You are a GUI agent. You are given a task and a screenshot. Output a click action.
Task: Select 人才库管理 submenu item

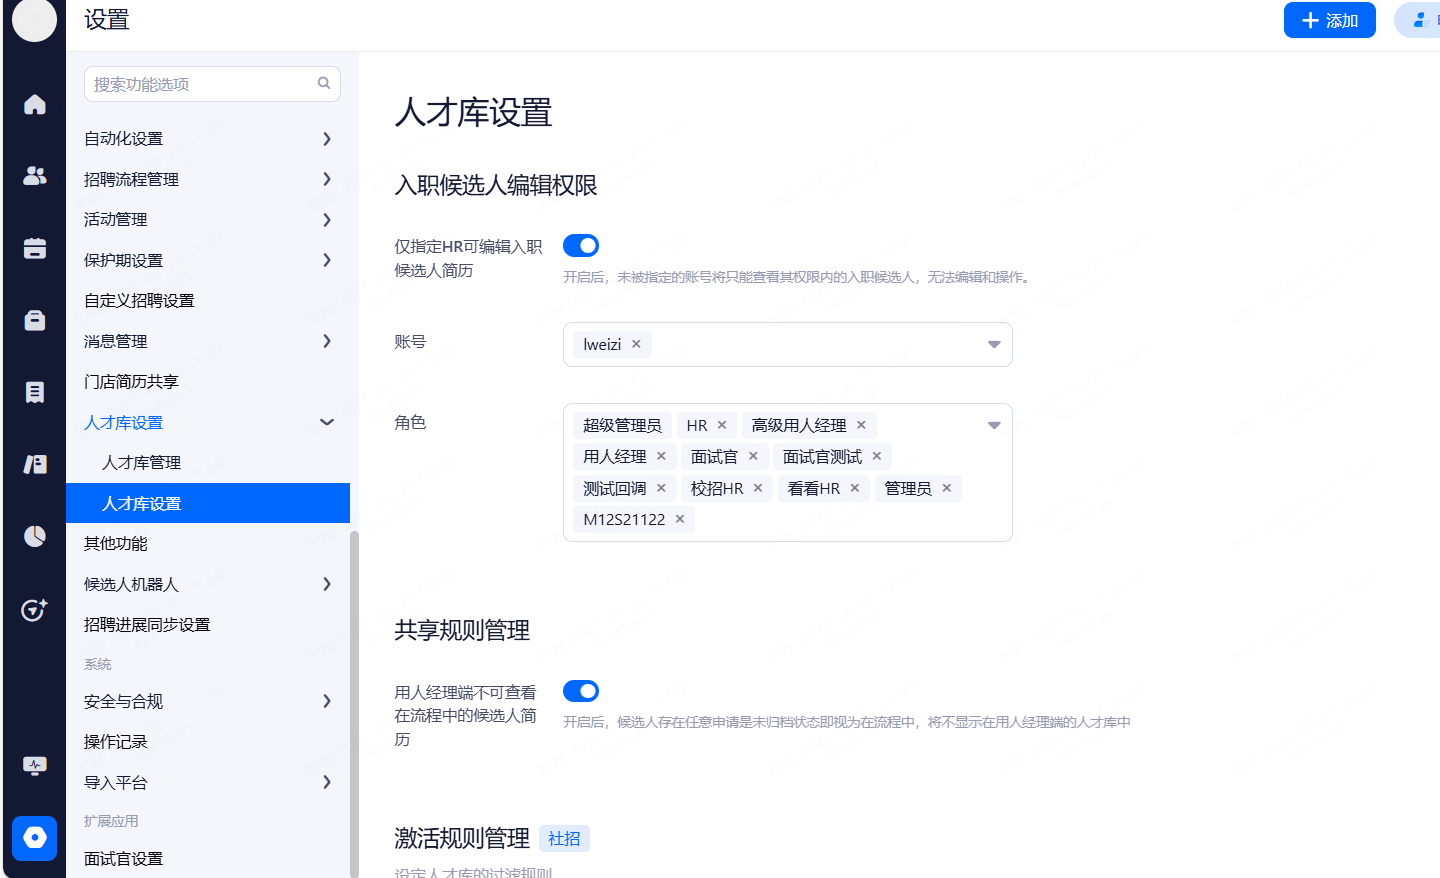[142, 463]
